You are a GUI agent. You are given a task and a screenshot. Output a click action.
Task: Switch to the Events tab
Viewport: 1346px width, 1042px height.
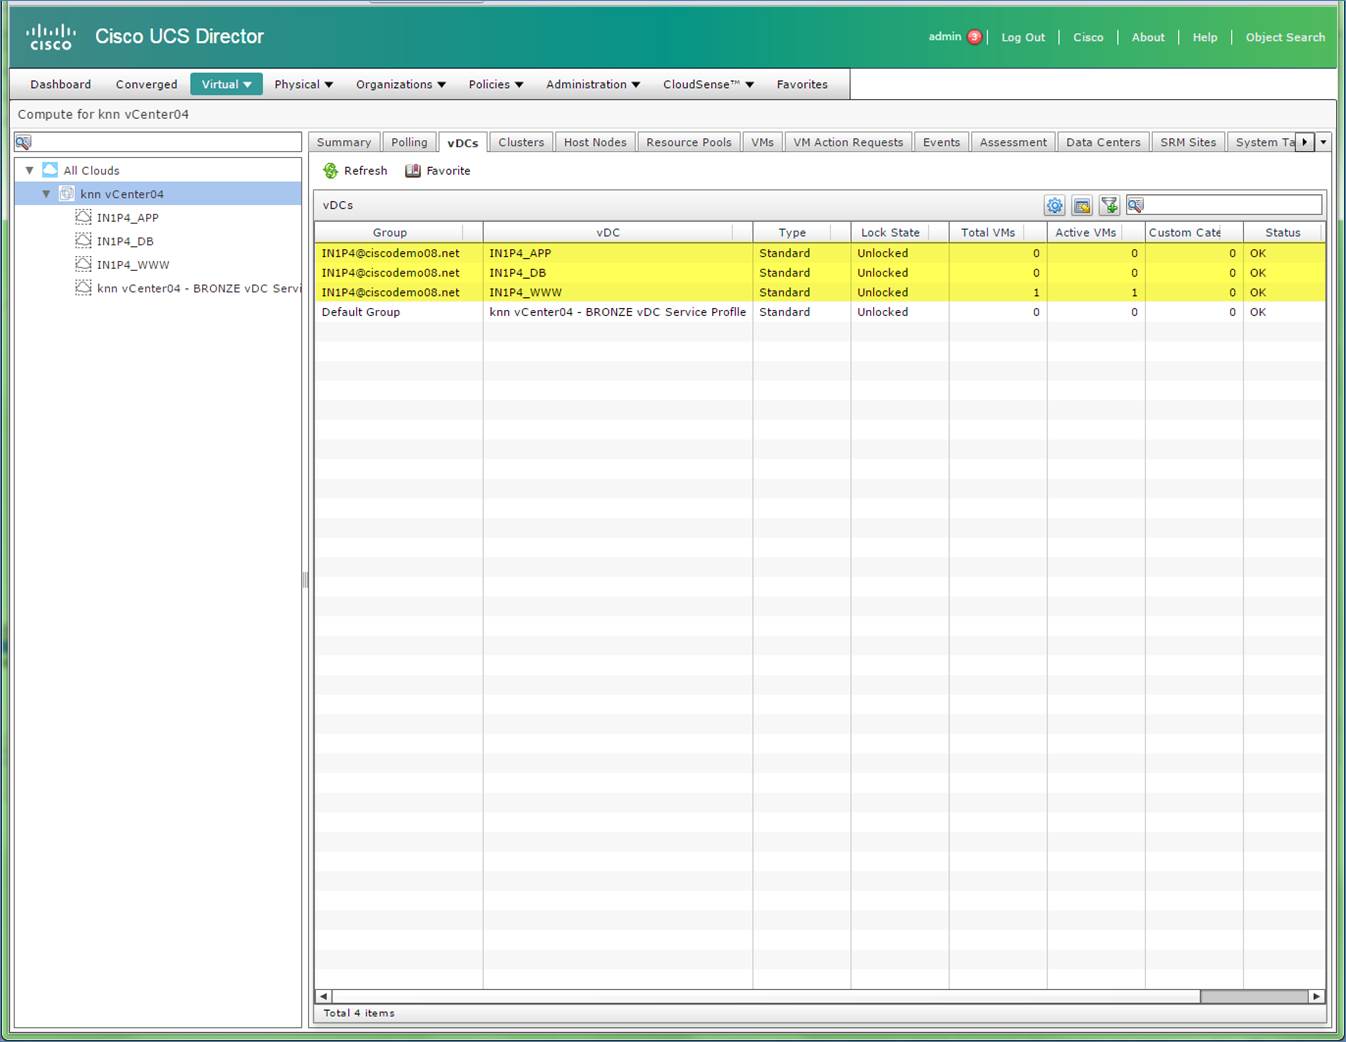tap(941, 142)
